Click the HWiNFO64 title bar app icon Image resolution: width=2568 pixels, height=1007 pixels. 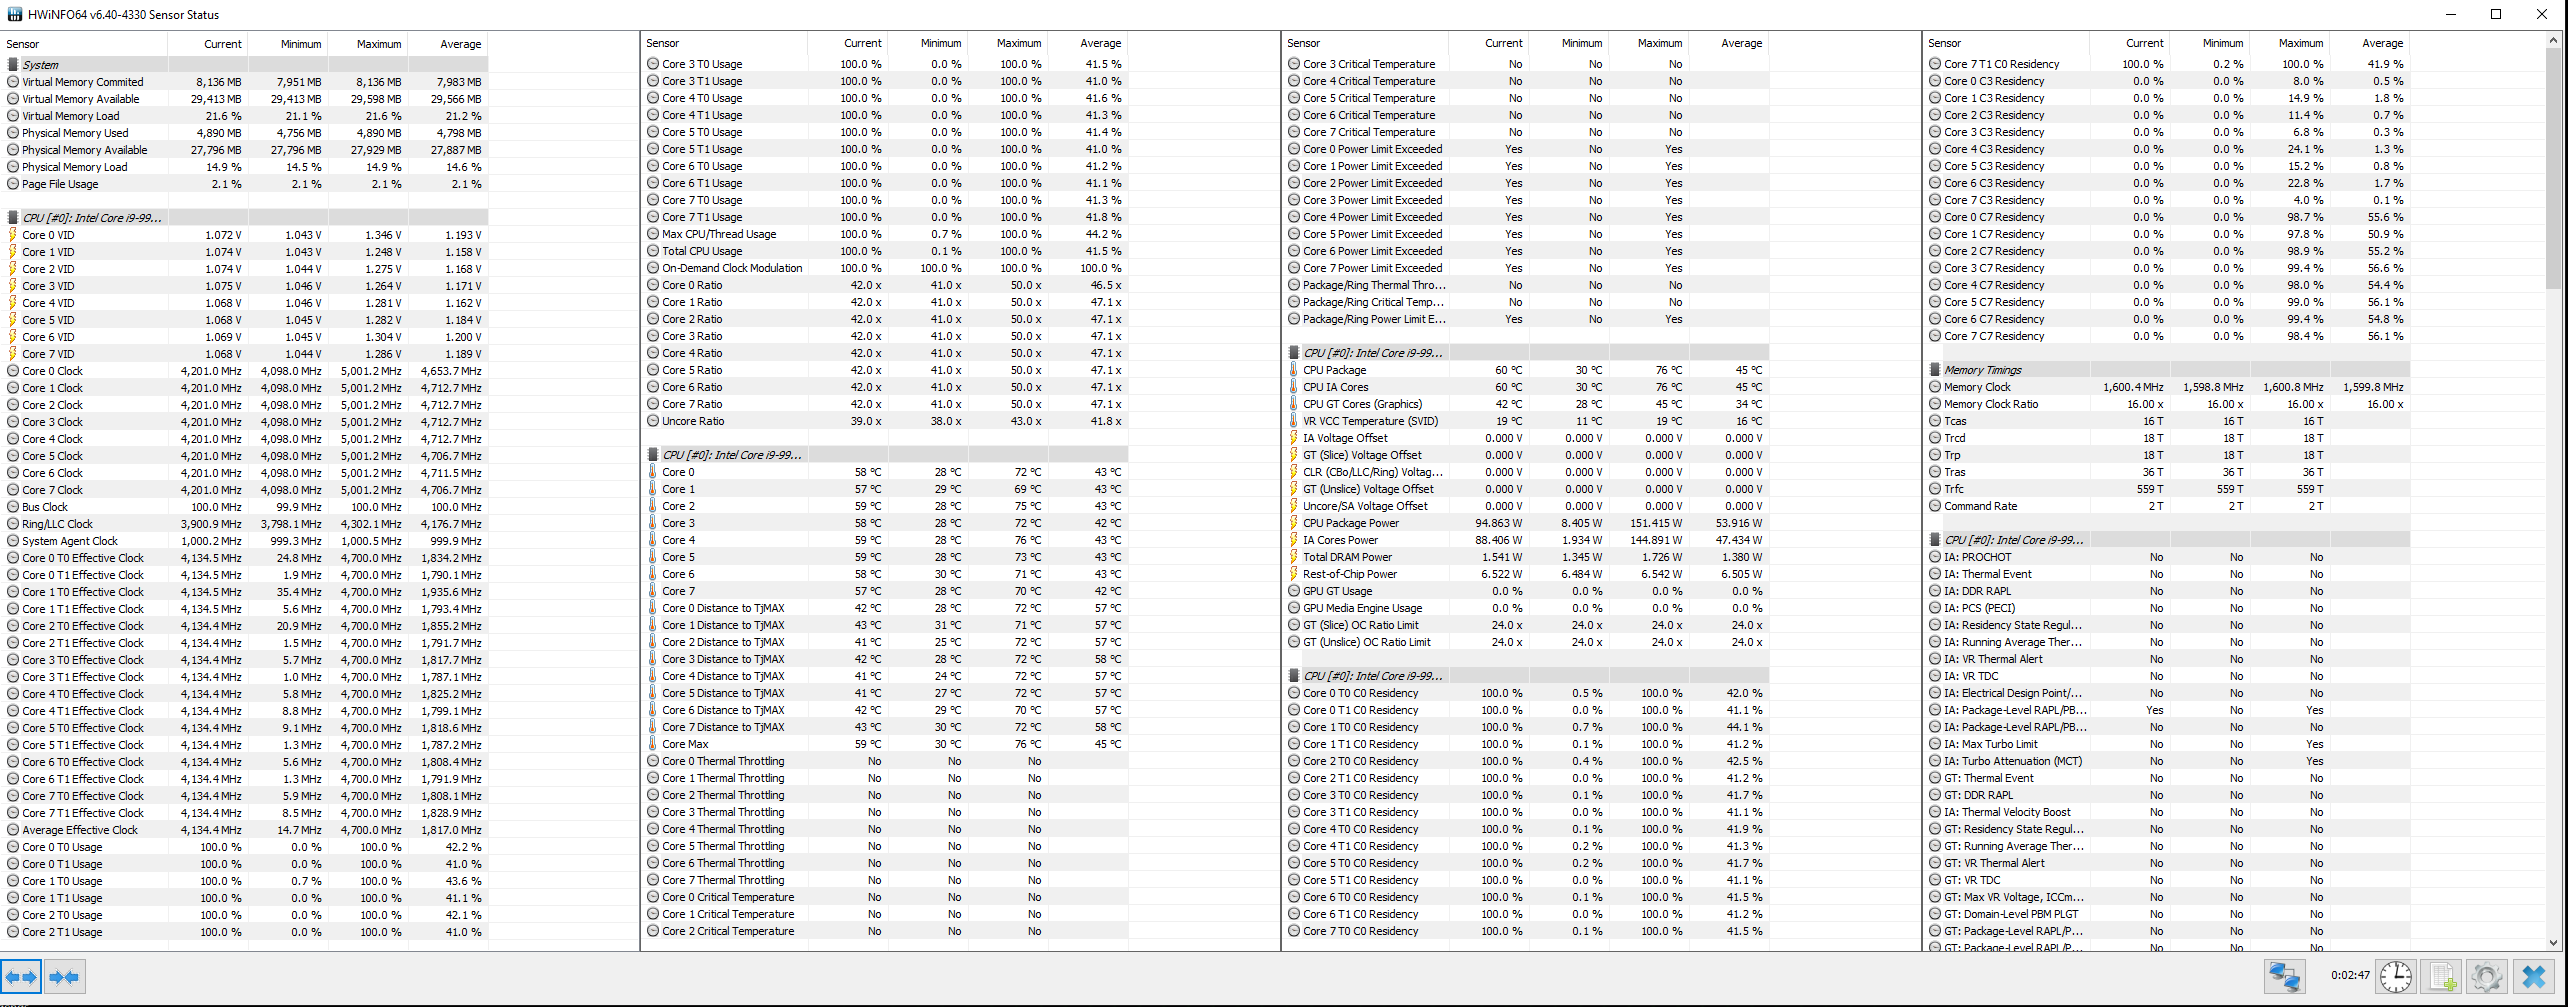[x=14, y=14]
